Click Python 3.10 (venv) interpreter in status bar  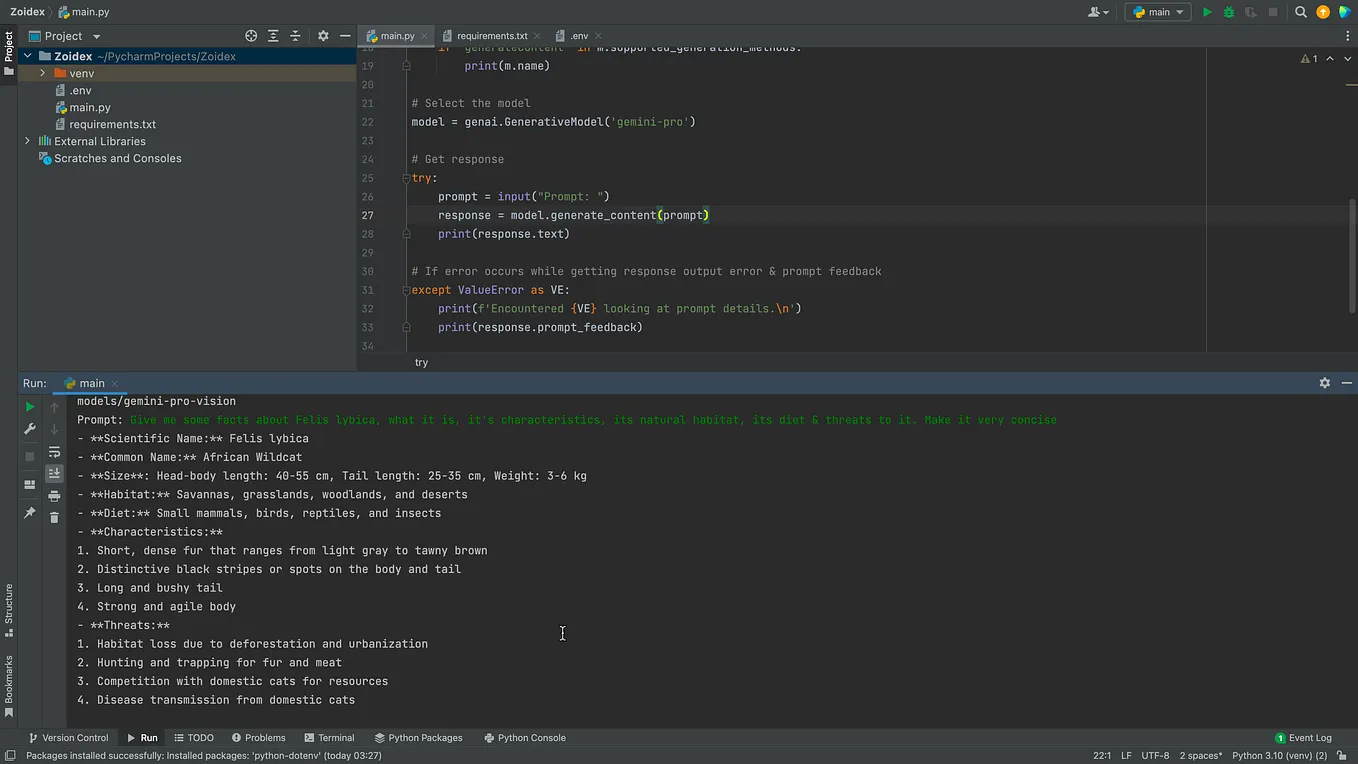tap(1279, 755)
